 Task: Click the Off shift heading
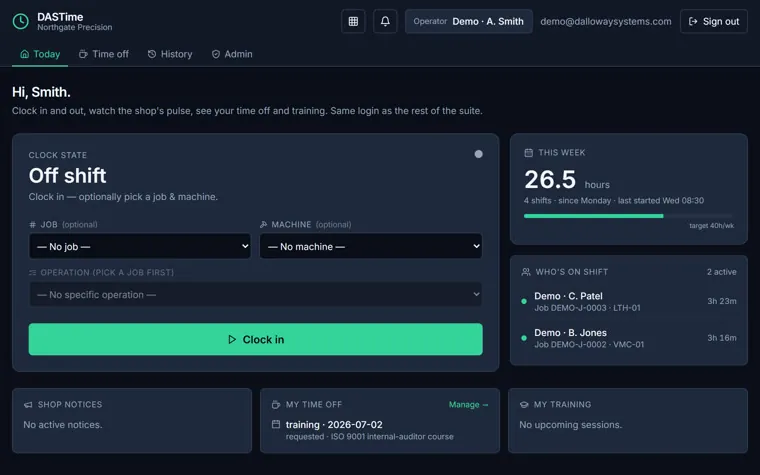[x=67, y=175]
